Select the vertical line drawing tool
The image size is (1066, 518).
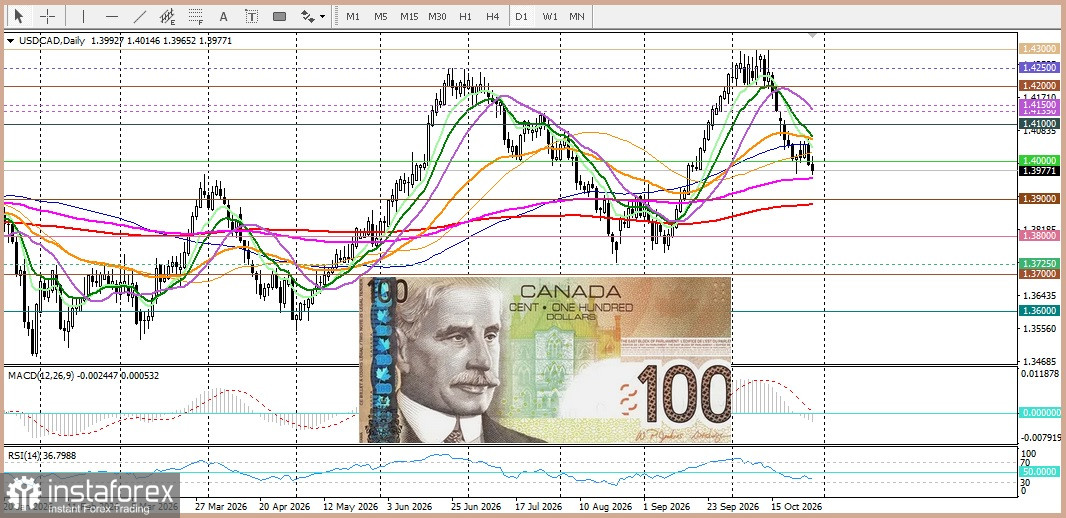(84, 16)
